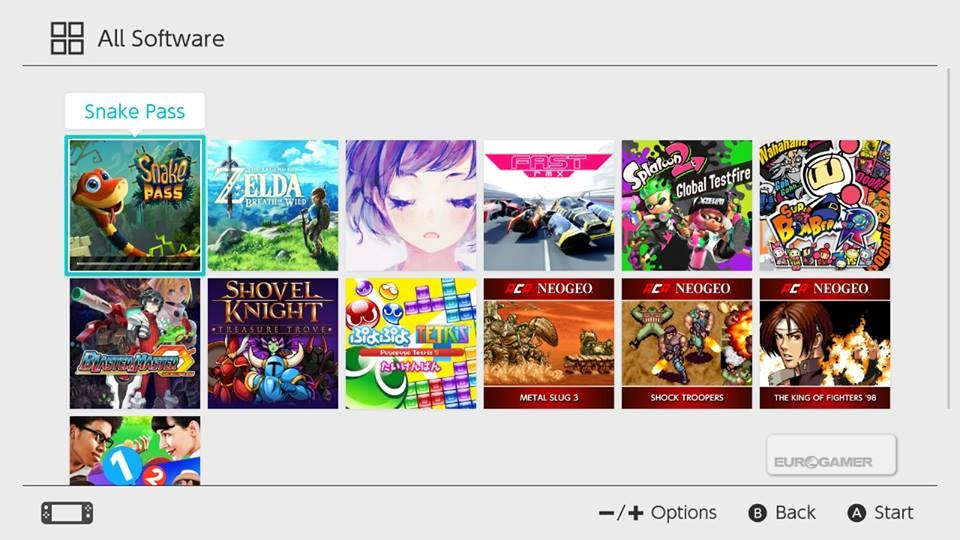This screenshot has height=540, width=960.
Task: Open ACA NeoGeo Metal Slug 3
Action: (x=549, y=343)
